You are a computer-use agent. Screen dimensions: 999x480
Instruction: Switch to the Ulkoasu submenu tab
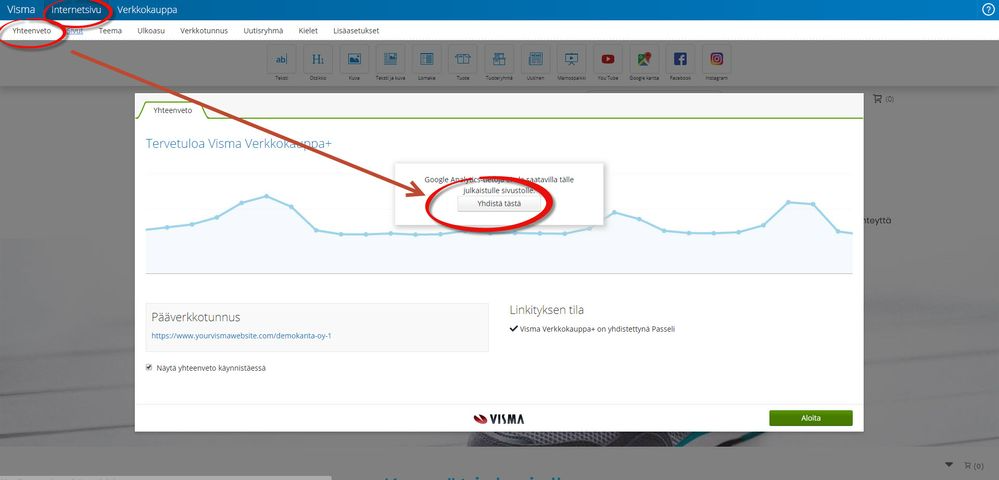coord(151,30)
